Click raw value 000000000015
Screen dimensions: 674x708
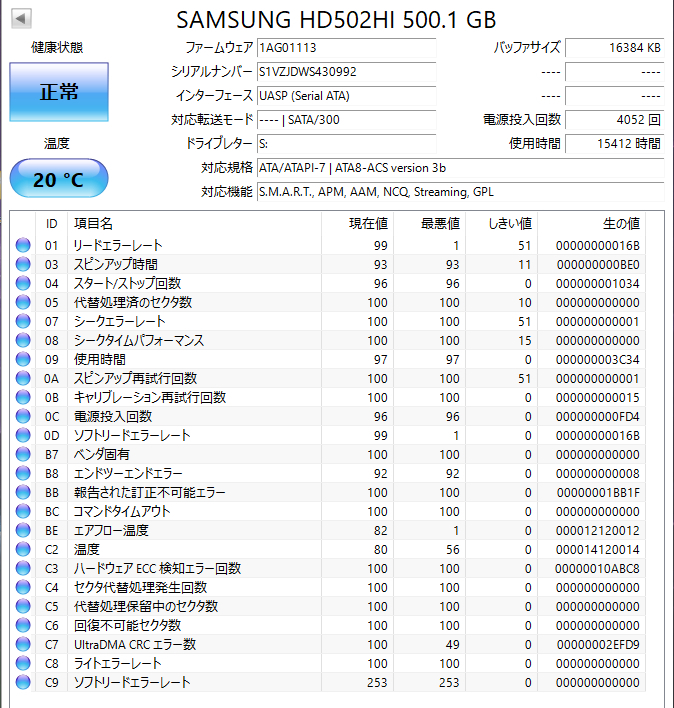point(598,398)
